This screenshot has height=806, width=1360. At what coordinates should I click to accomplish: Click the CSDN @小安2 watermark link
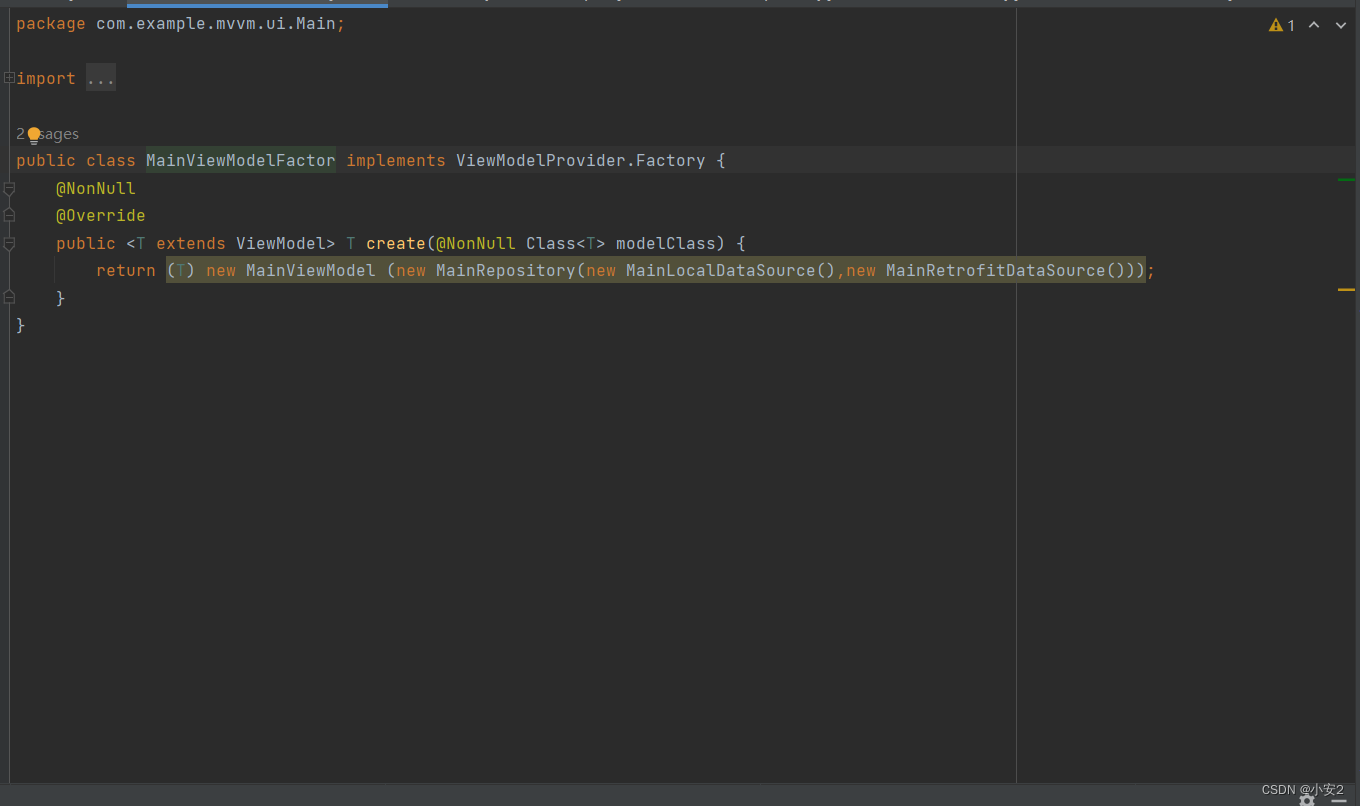(x=1302, y=789)
